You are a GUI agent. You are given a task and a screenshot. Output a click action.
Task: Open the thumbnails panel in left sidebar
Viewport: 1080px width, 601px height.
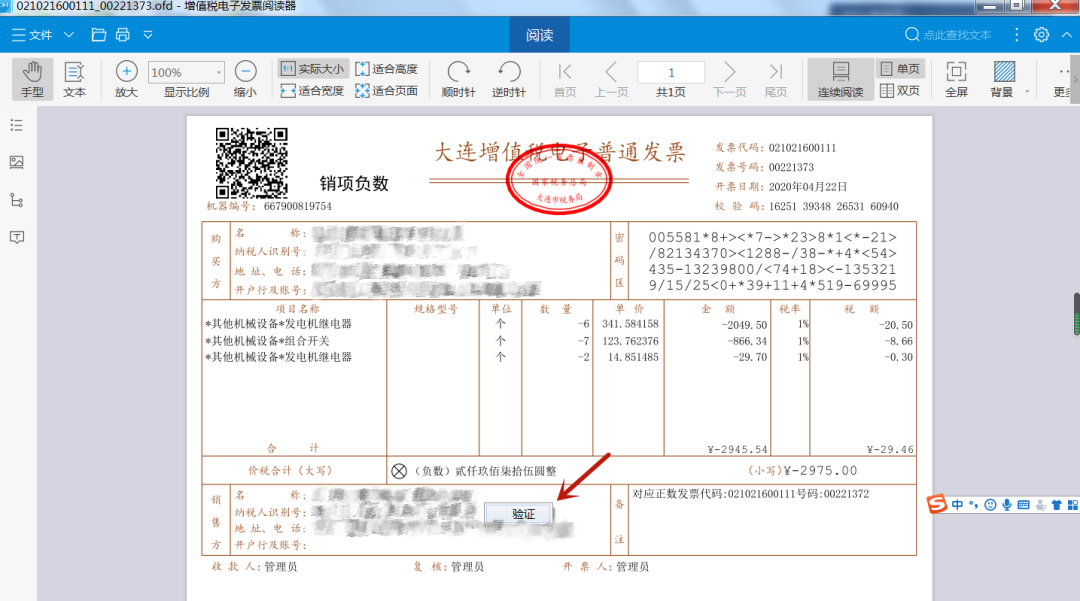[16, 162]
